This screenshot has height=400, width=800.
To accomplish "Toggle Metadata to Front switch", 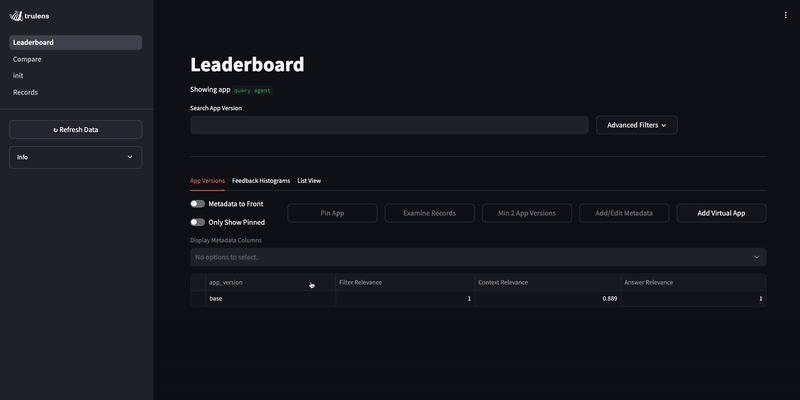I will click(x=198, y=204).
